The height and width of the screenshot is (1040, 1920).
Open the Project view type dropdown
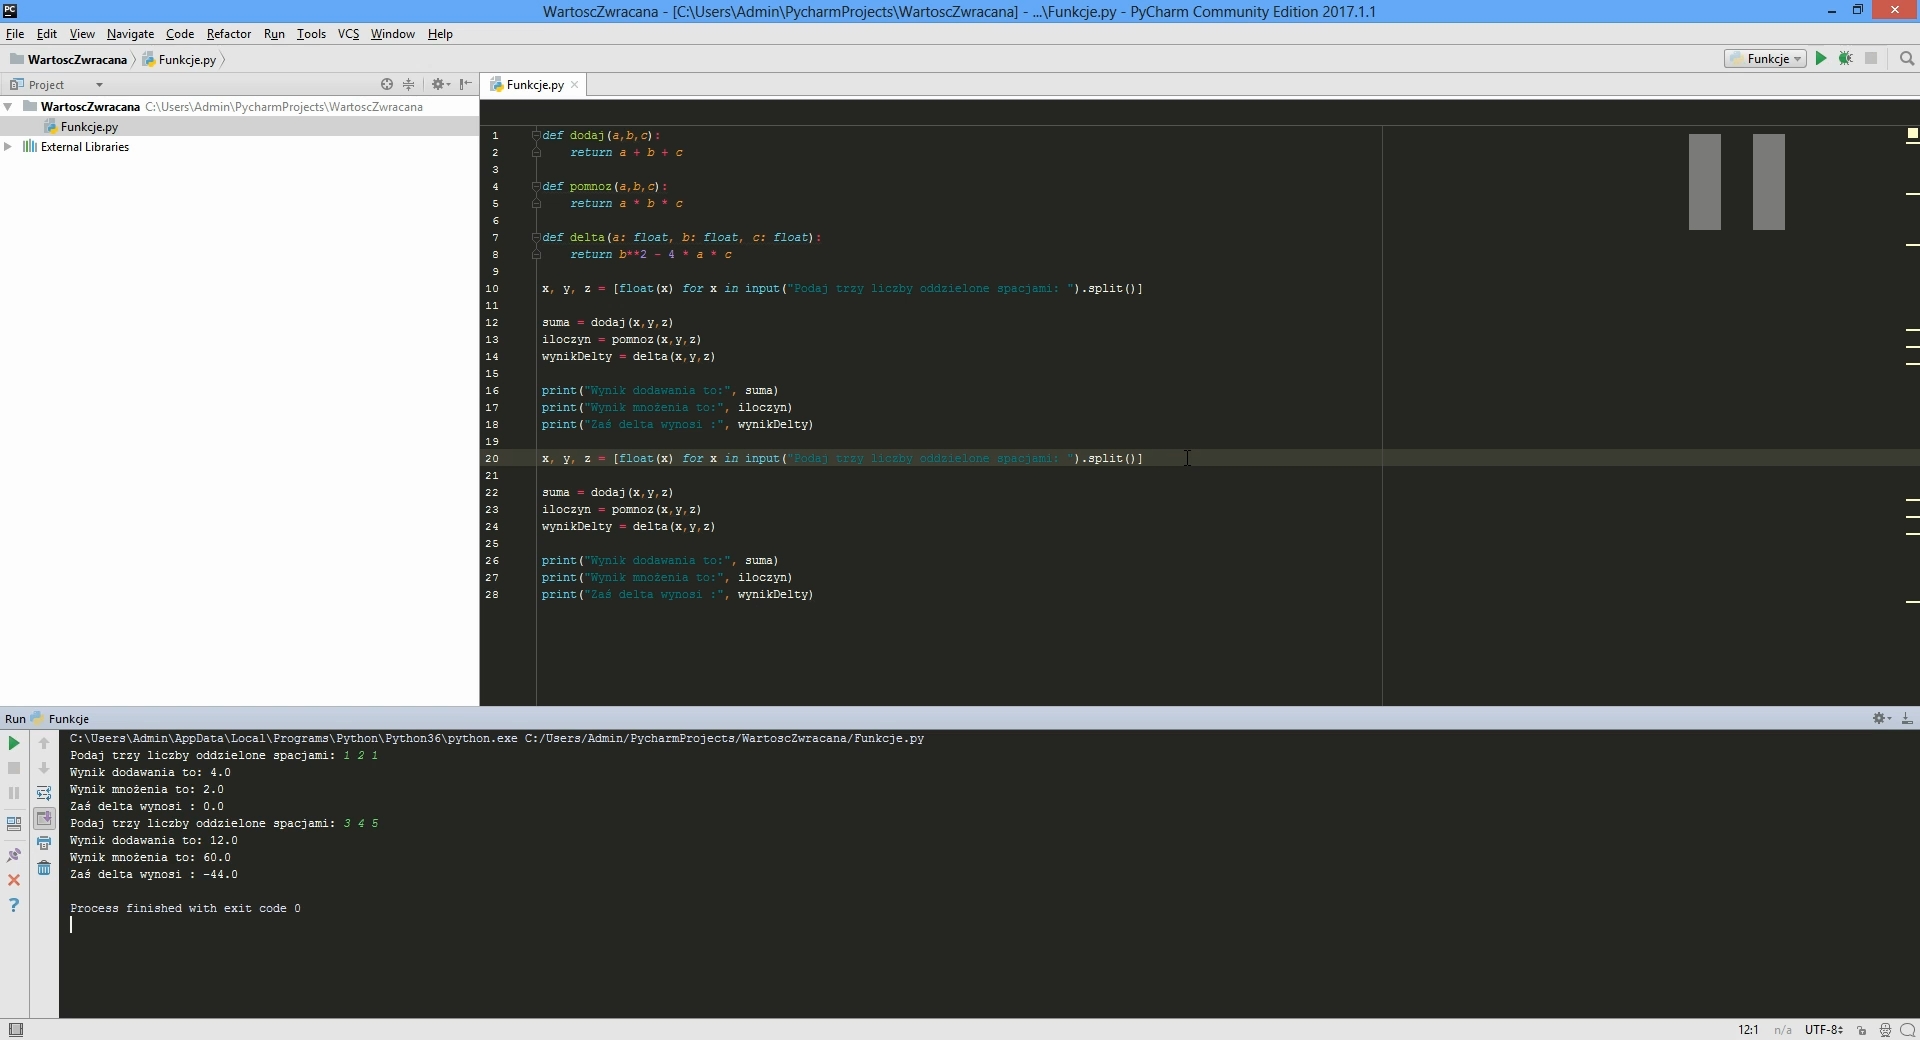click(98, 85)
